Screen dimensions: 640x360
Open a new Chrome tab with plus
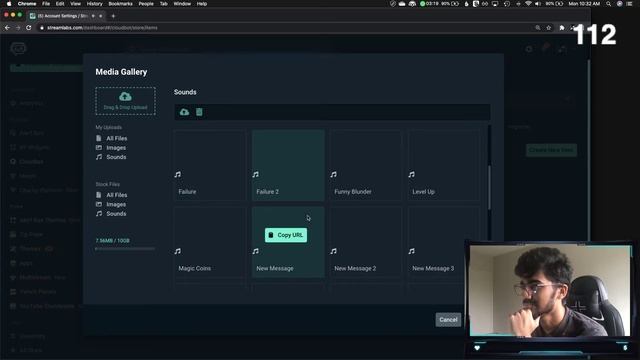tap(113, 16)
